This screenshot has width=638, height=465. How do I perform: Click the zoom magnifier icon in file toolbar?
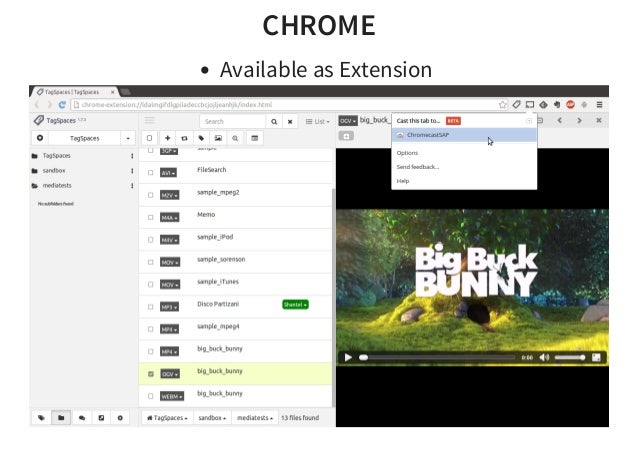(235, 138)
